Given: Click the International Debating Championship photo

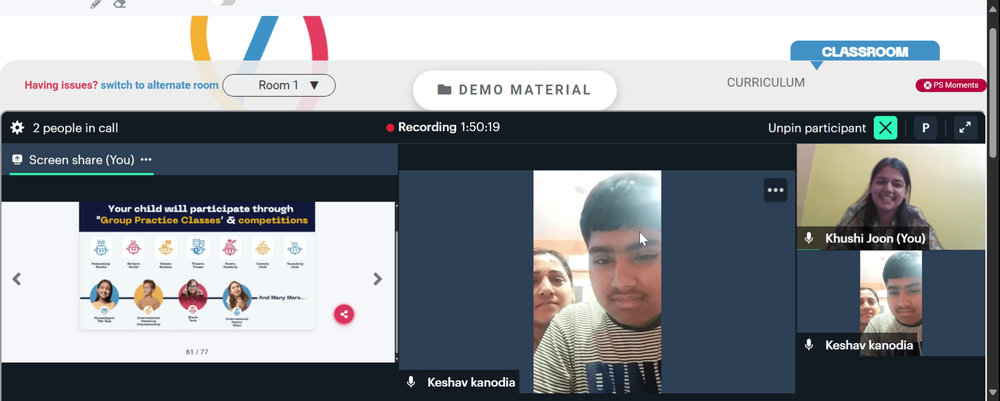Looking at the screenshot, I should click(x=149, y=296).
